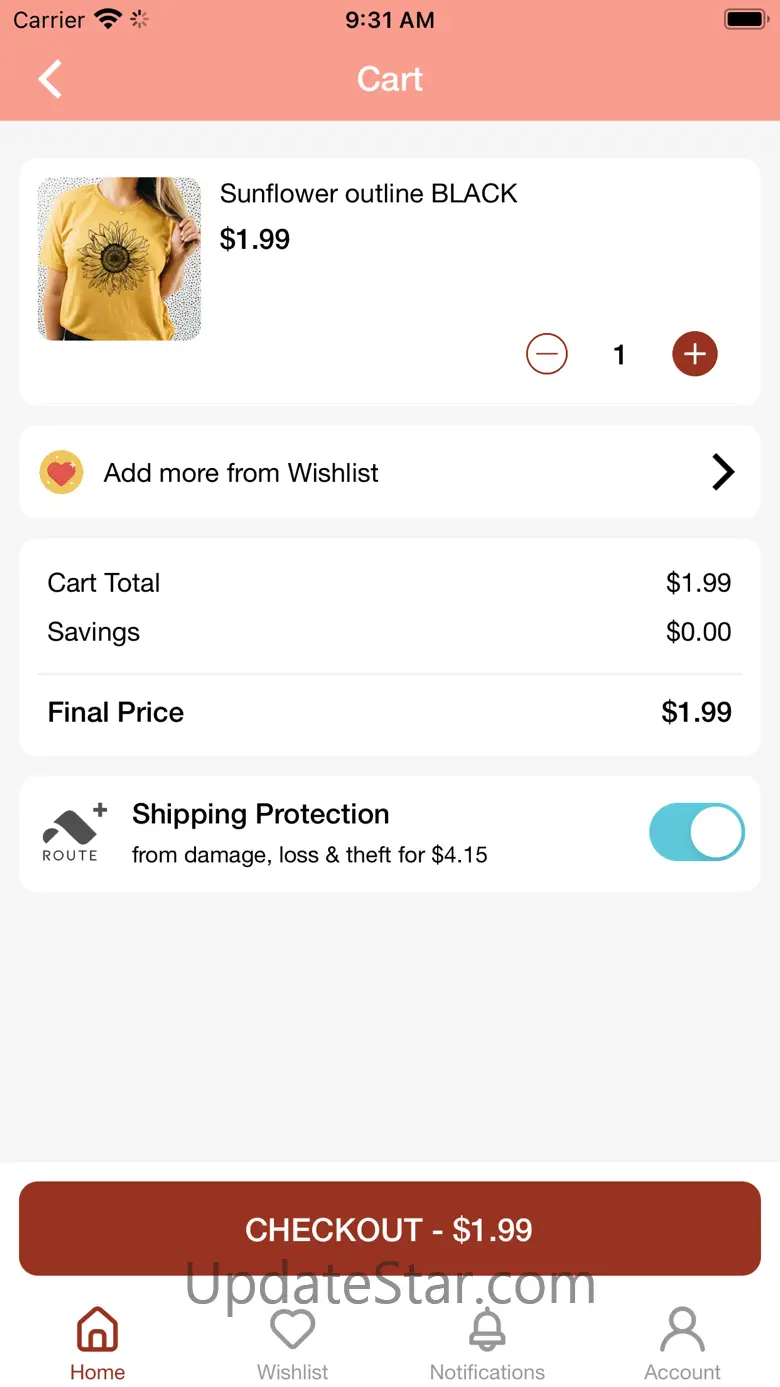Open the Home tab
This screenshot has height=1387, width=780.
coord(97,1343)
